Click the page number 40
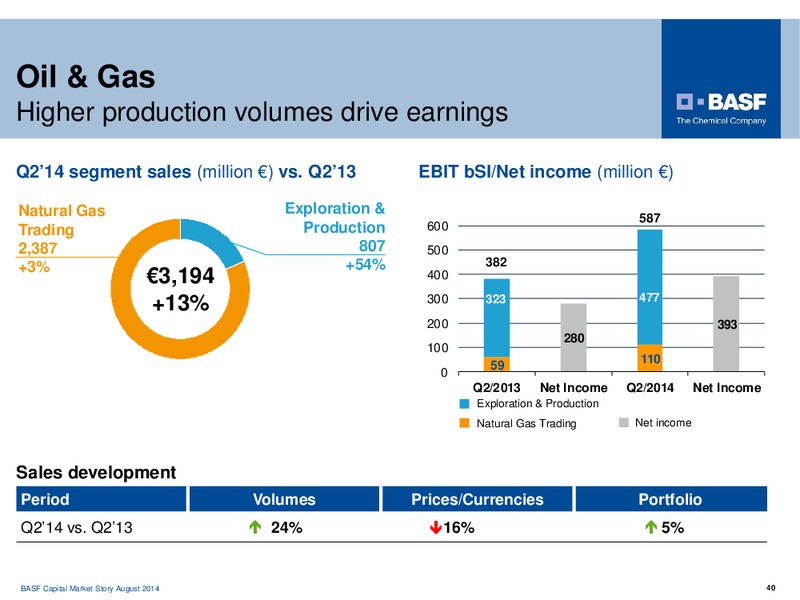The image size is (800, 600). point(770,588)
